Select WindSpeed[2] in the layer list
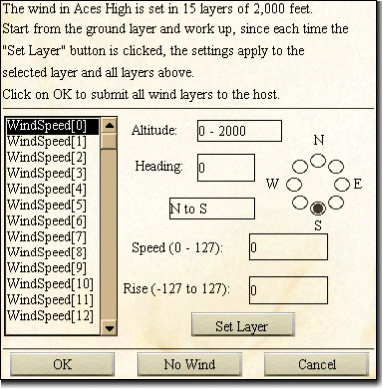Viewport: 383px width, 389px height. pos(52,158)
